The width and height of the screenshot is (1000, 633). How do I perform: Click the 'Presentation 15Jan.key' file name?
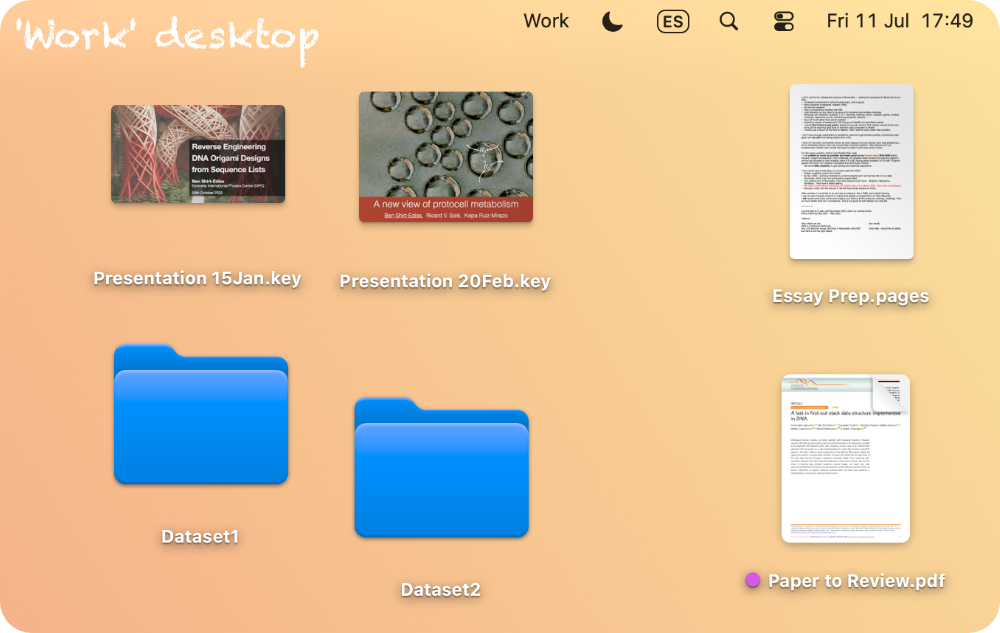(x=197, y=279)
